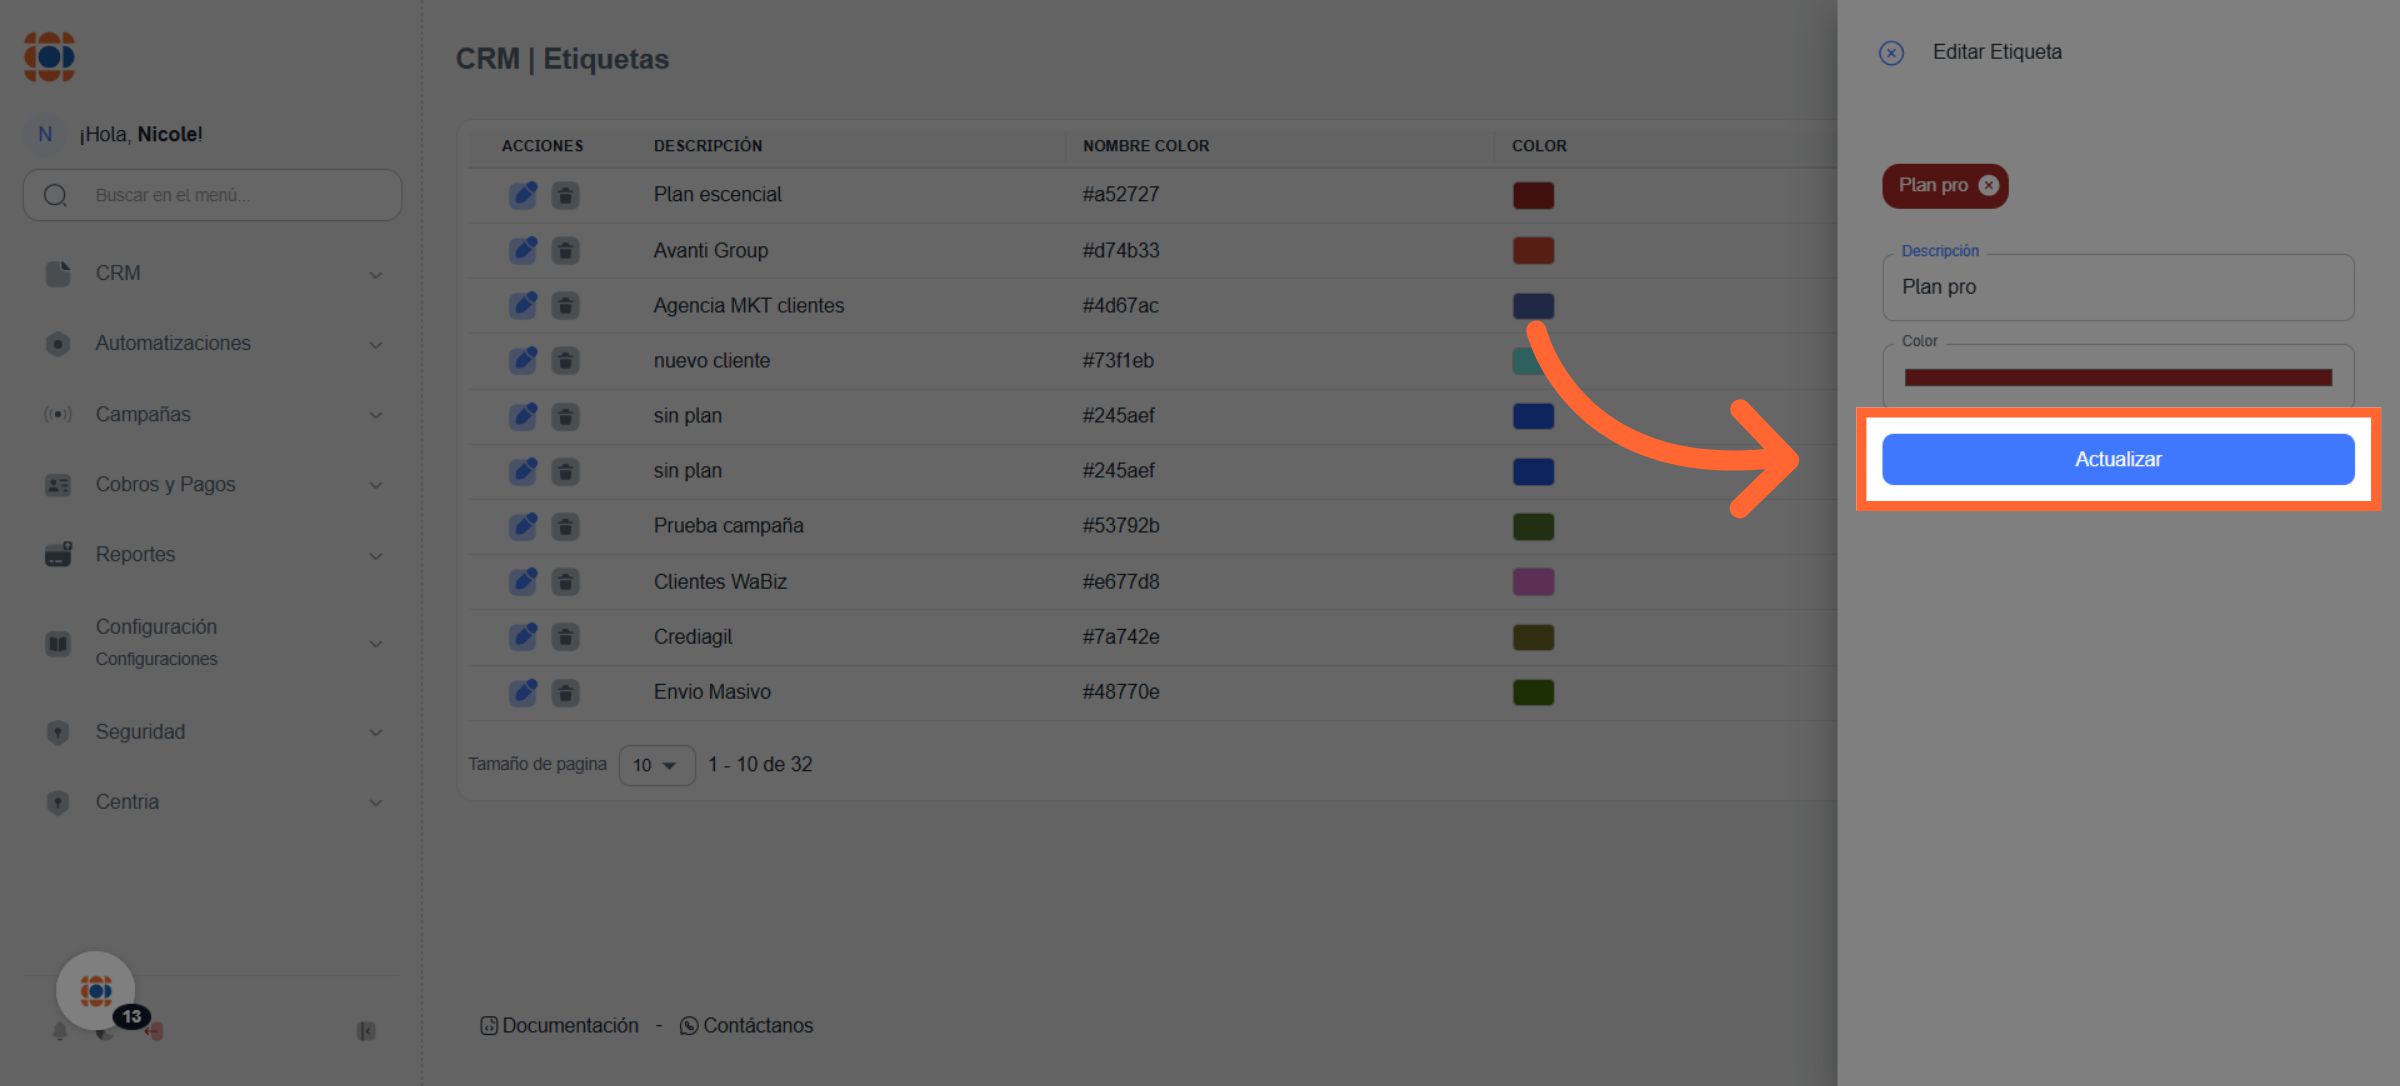Screen dimensions: 2400x1086
Task: Expand the Automatizaciones menu
Action: point(212,343)
